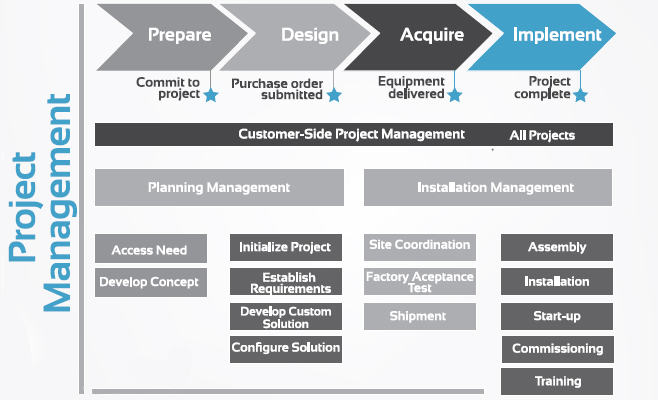Click the Commissioning box
Screen dimensions: 658x400
point(557,349)
